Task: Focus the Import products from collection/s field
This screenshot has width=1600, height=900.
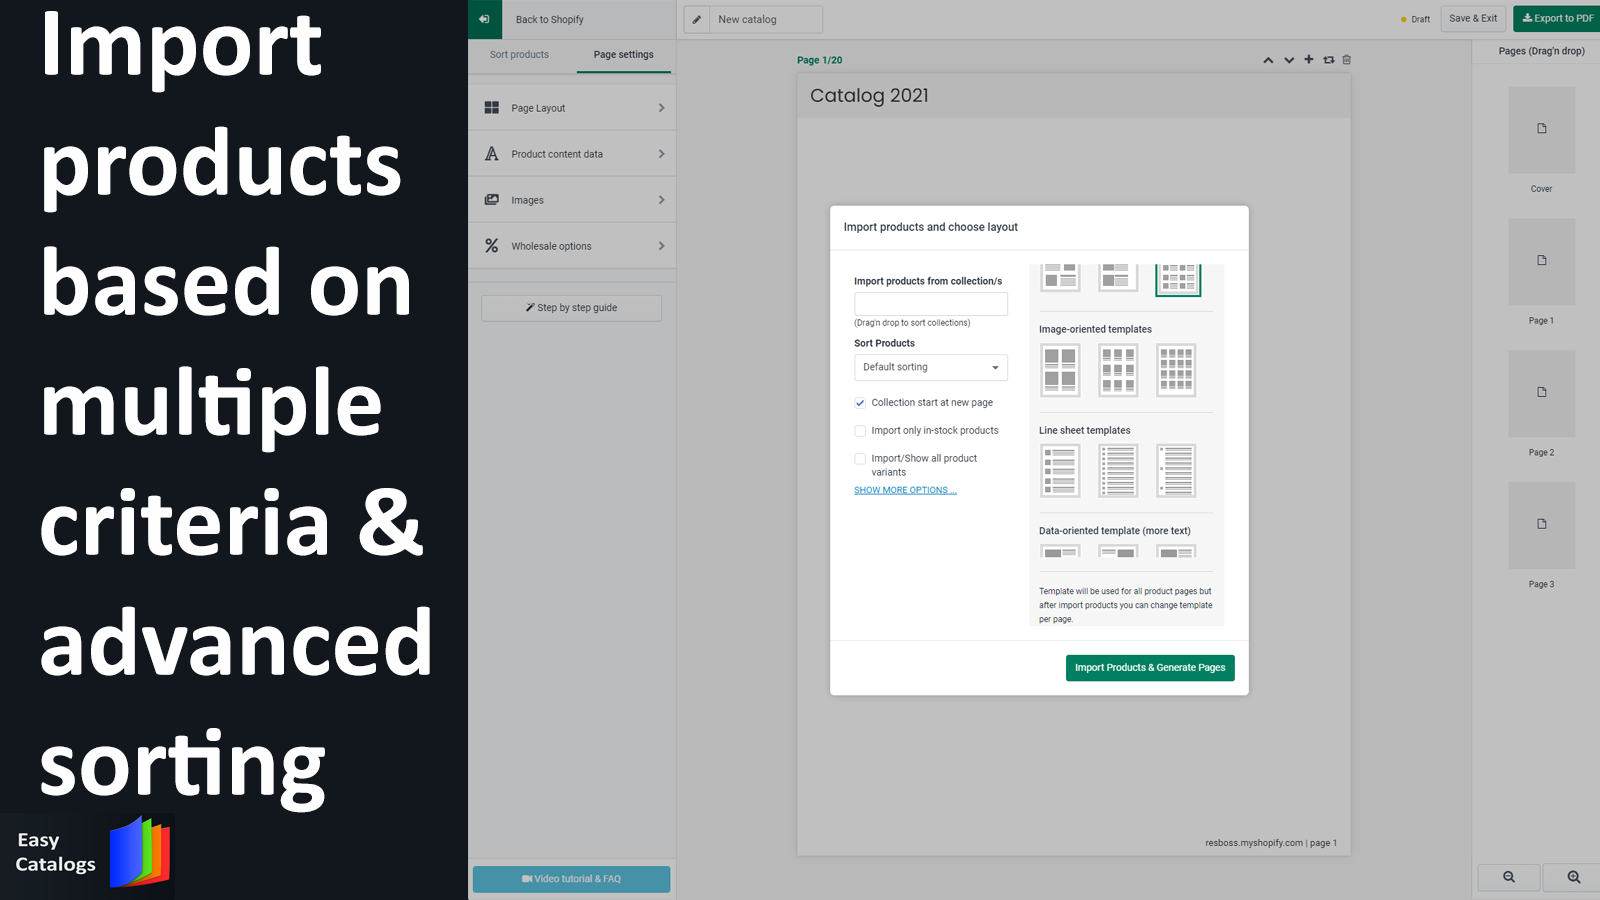Action: tap(931, 304)
